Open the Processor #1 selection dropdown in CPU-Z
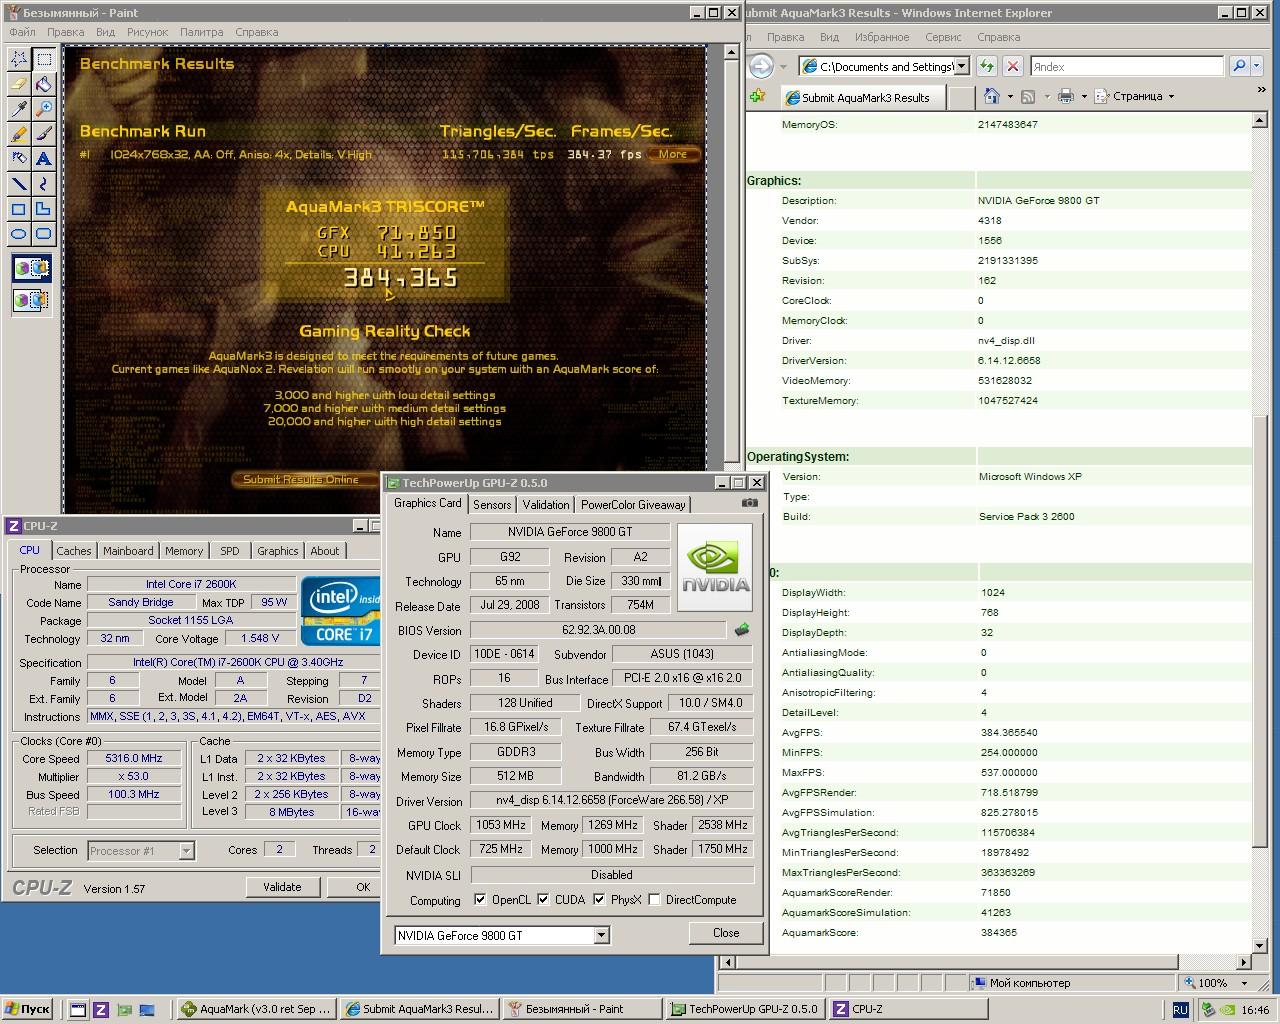This screenshot has height=1024, width=1280. [x=186, y=851]
